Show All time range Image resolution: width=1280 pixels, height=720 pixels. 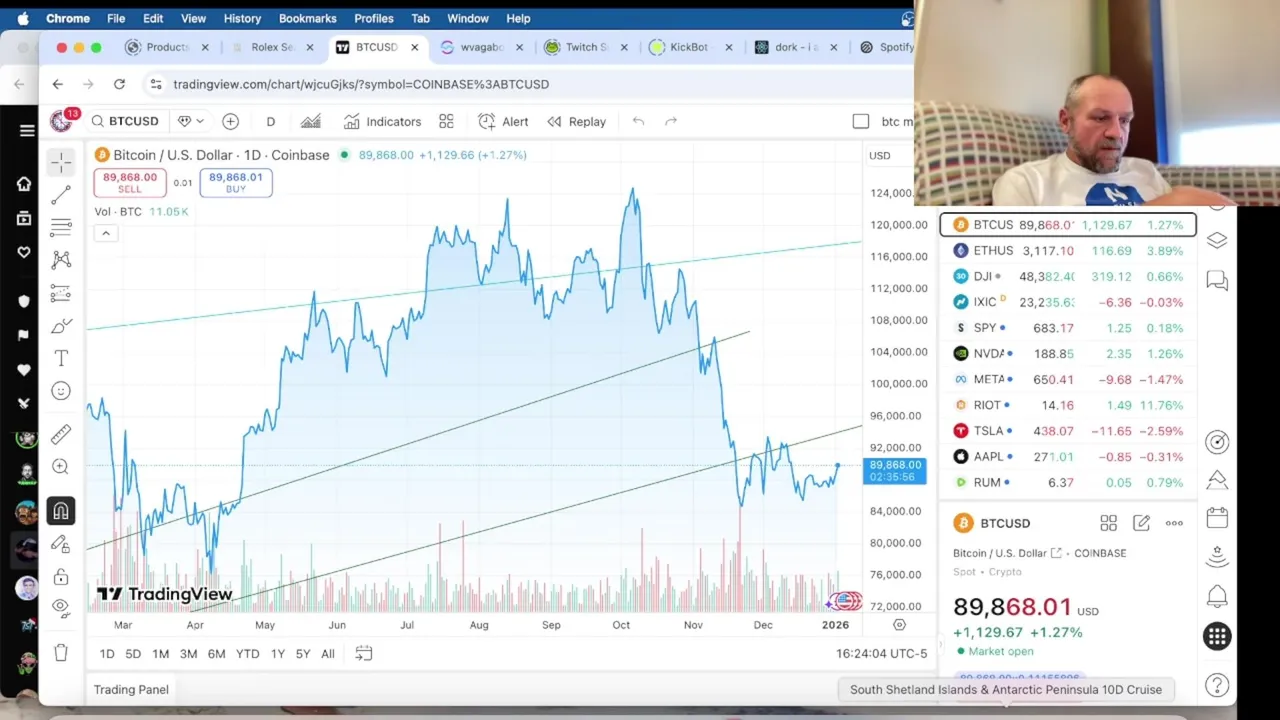point(328,653)
